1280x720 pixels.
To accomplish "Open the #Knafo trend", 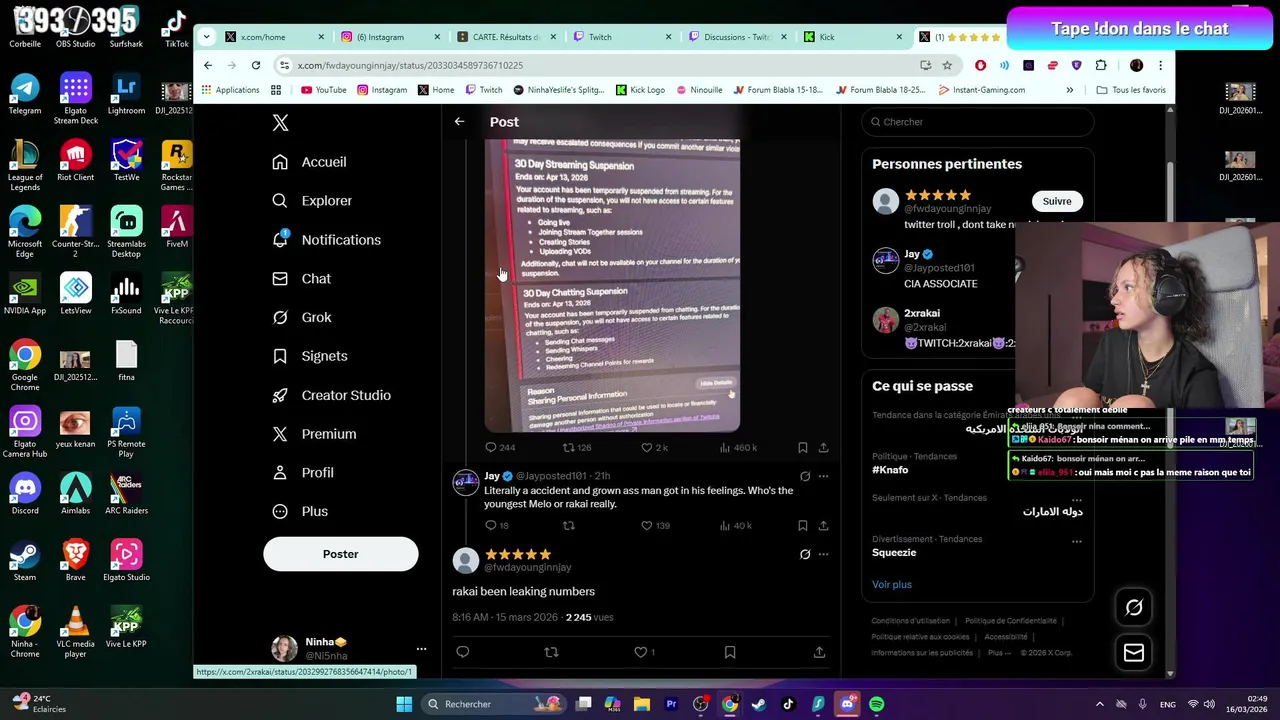I will (x=890, y=470).
